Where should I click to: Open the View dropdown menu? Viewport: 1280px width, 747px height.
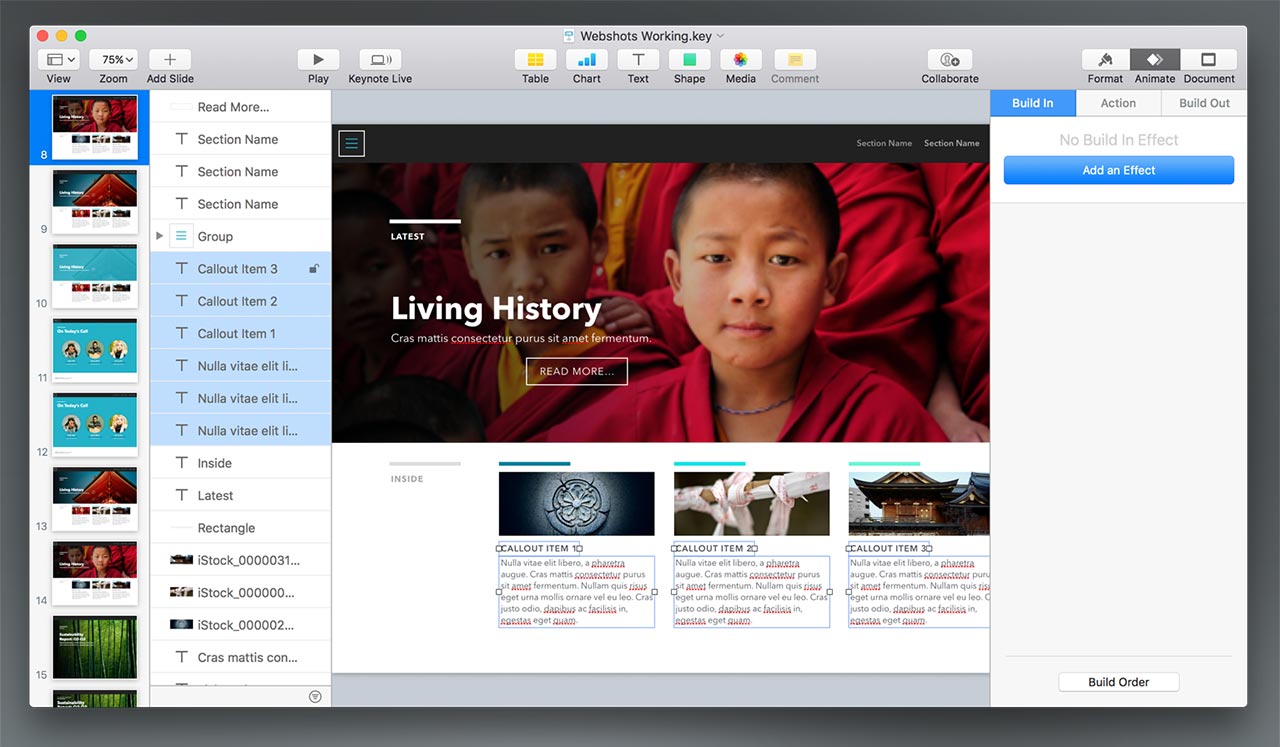(59, 60)
